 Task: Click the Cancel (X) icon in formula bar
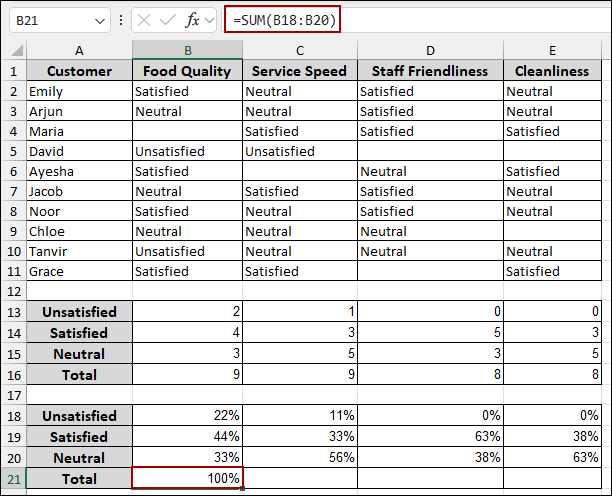click(147, 20)
